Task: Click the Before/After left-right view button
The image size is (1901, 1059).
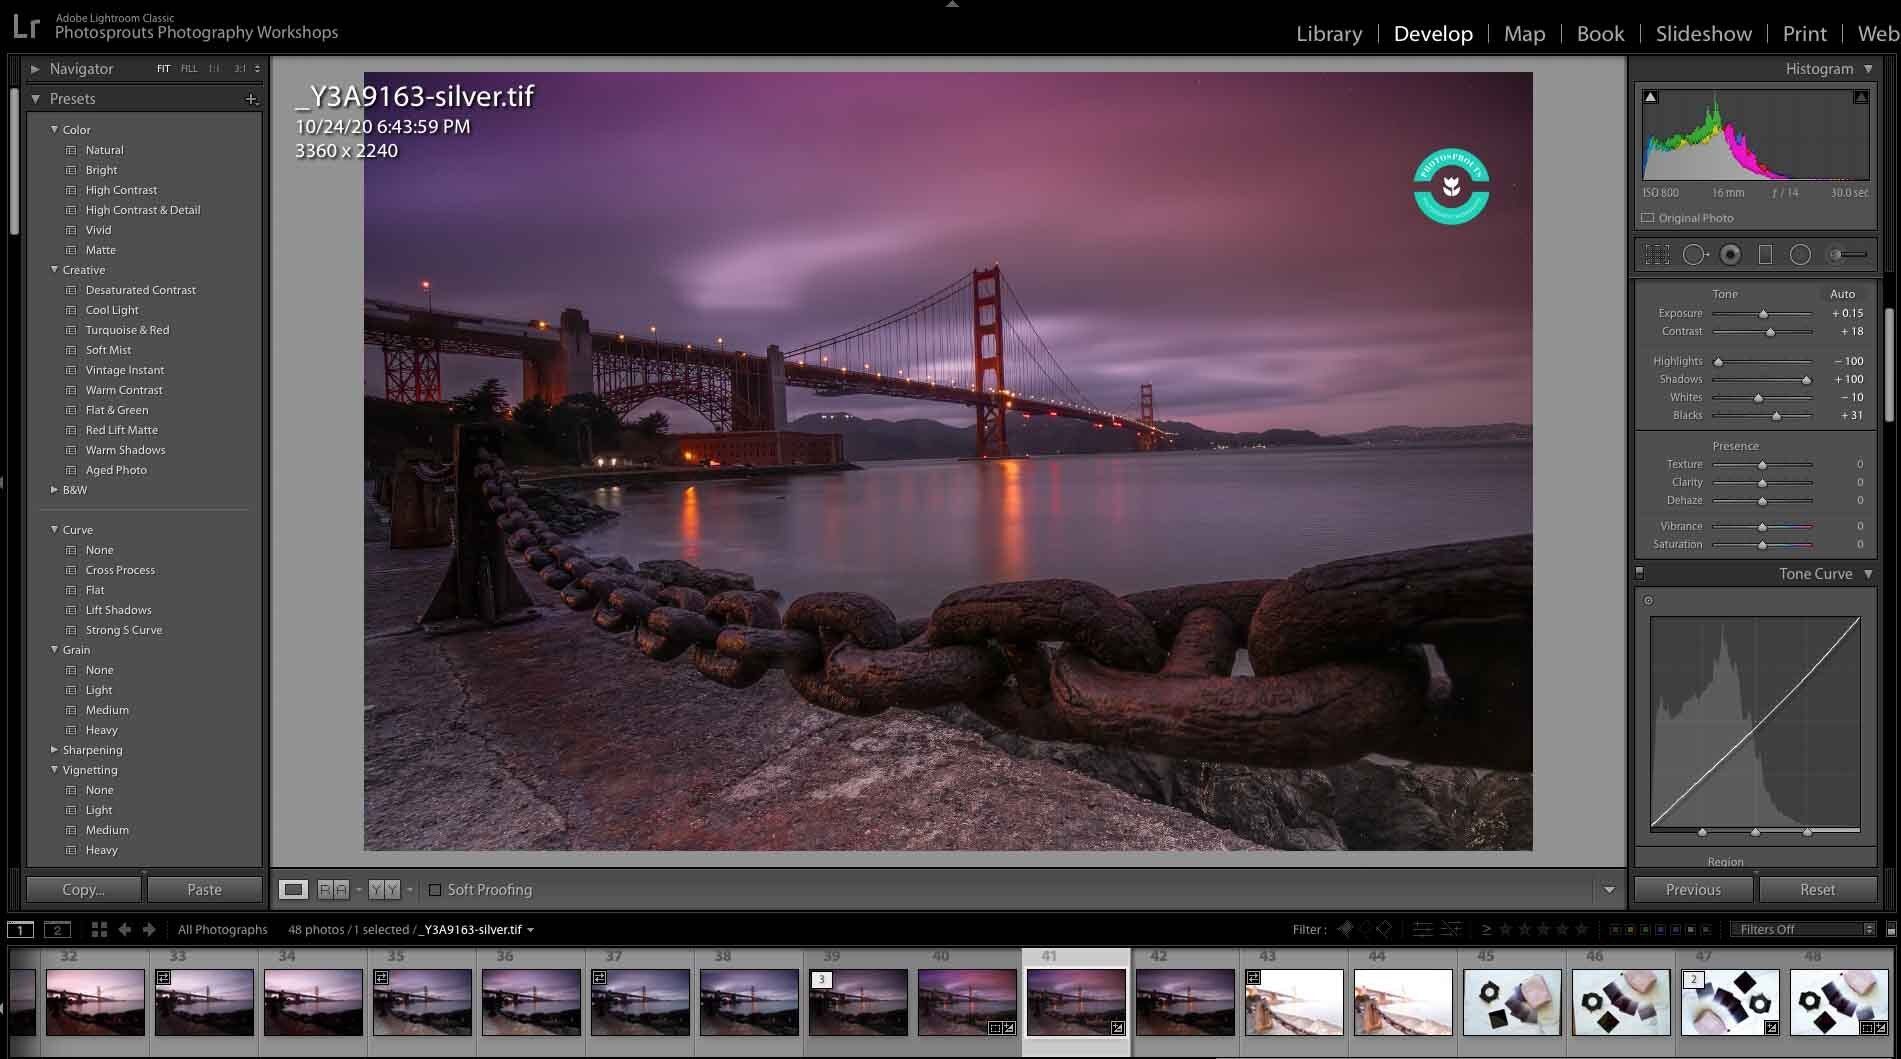Action: point(334,889)
